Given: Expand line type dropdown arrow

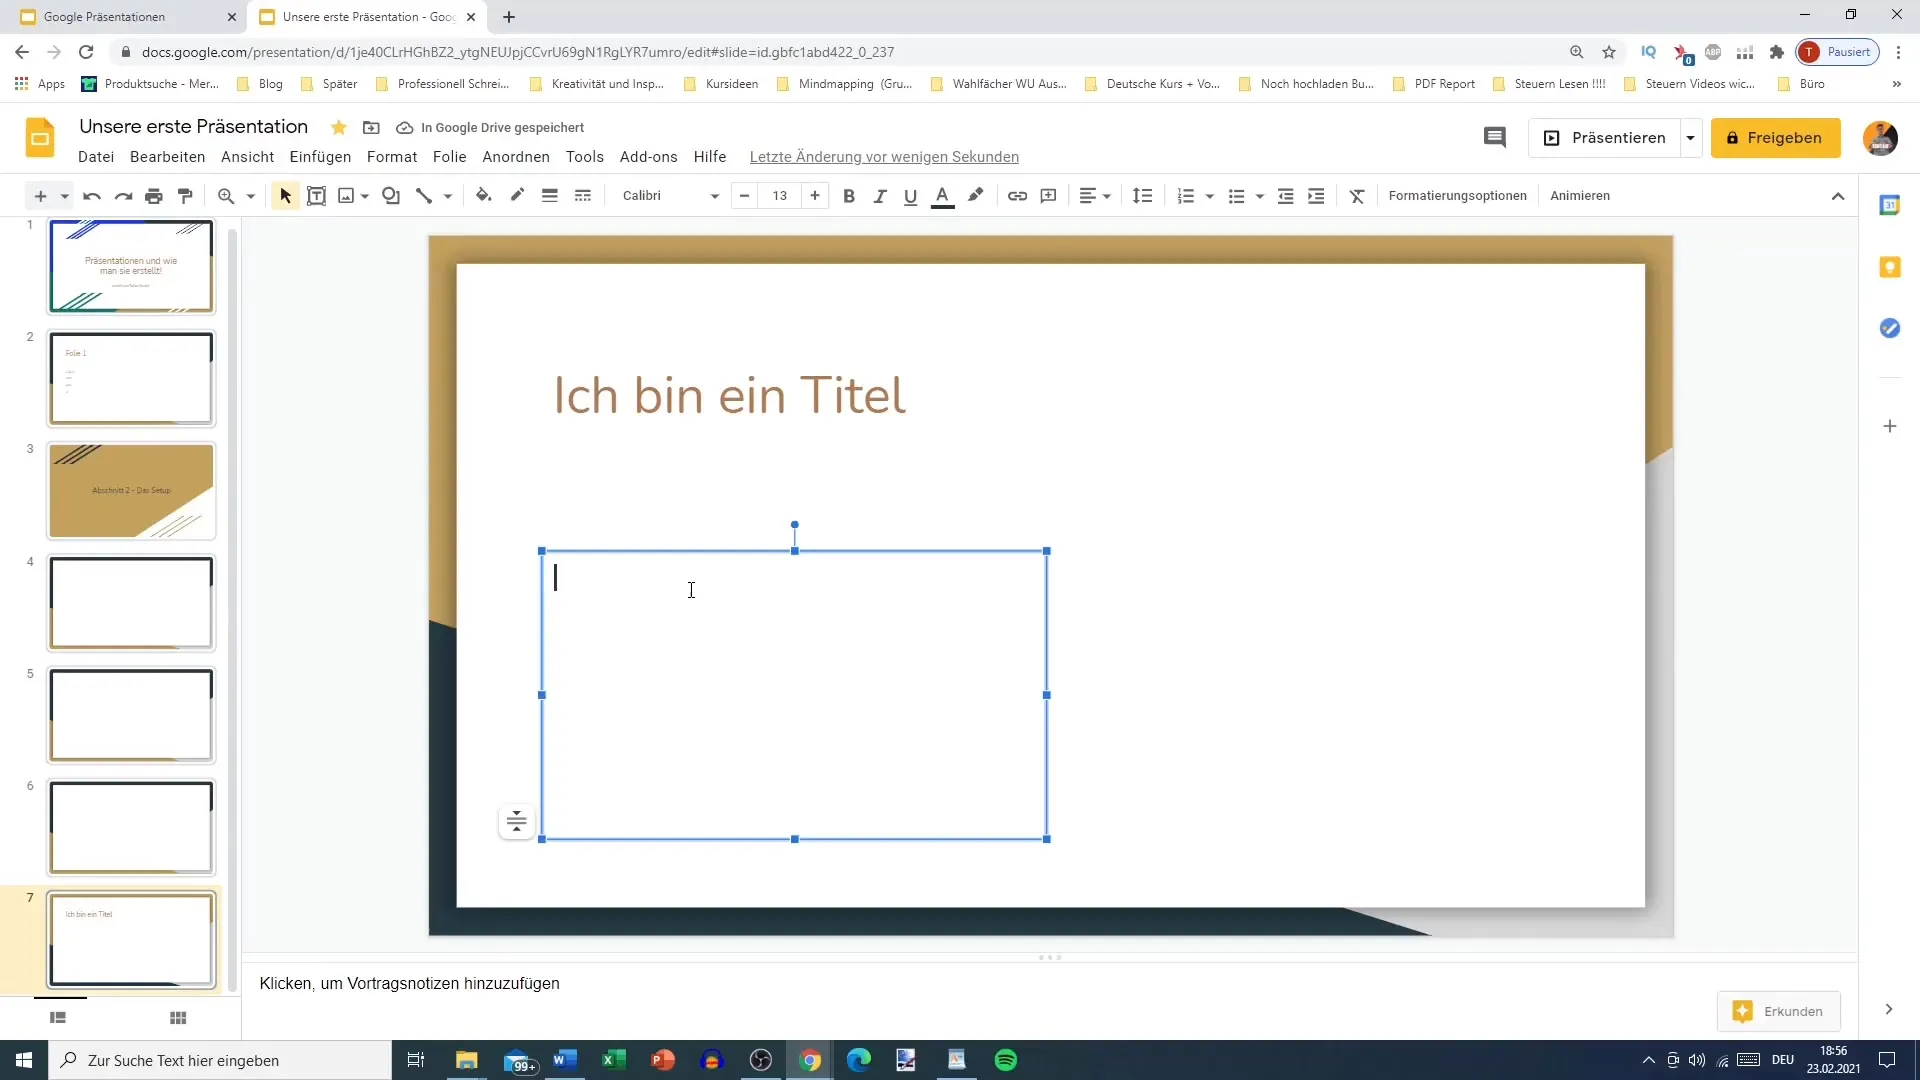Looking at the screenshot, I should [x=448, y=196].
